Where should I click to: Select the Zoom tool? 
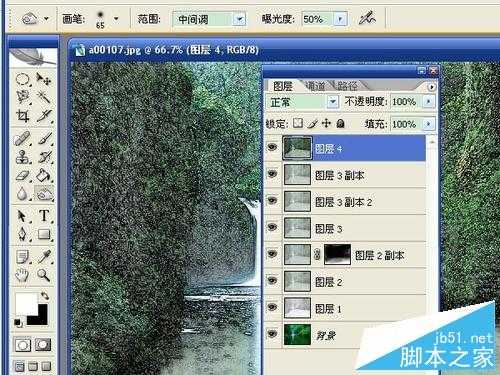click(x=44, y=275)
